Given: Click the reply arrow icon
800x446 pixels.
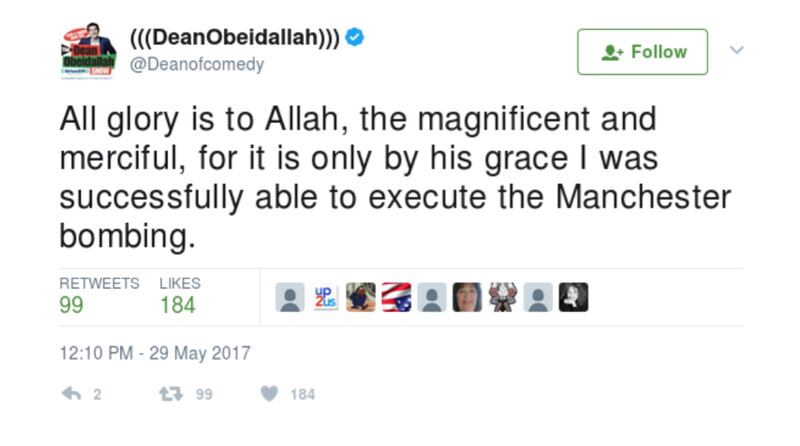Looking at the screenshot, I should [x=71, y=395].
